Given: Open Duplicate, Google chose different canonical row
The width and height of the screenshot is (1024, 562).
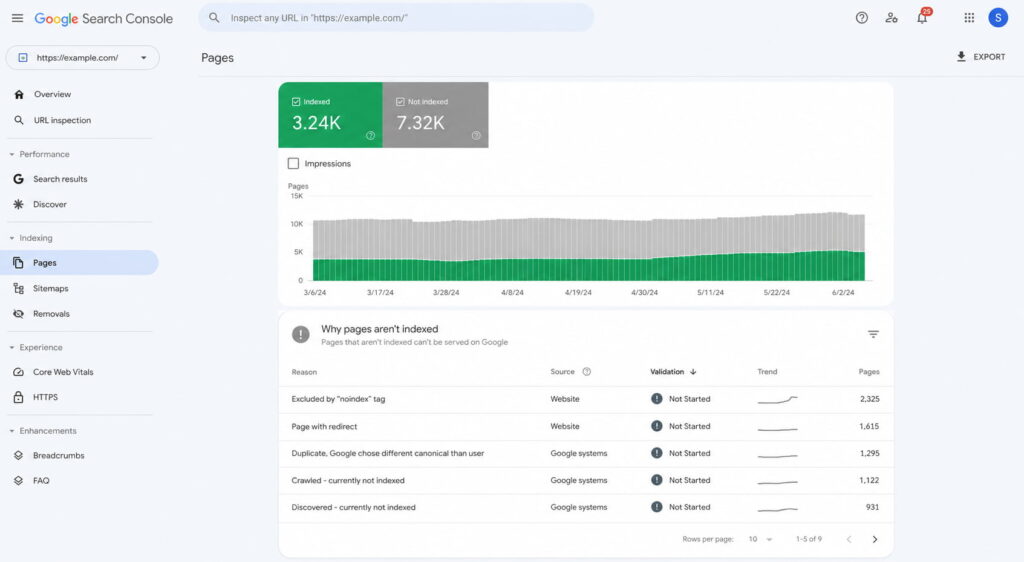Looking at the screenshot, I should pos(586,453).
